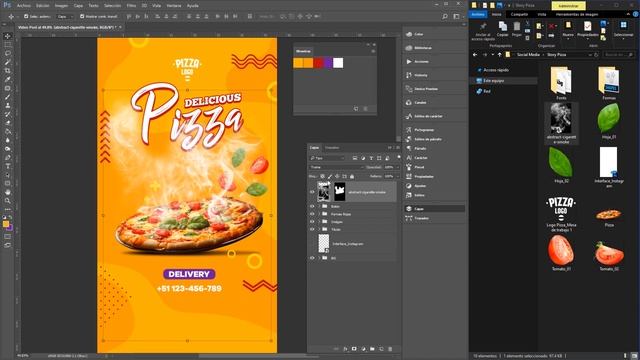Select the Hand tool
This screenshot has height=360, width=640.
click(7, 192)
